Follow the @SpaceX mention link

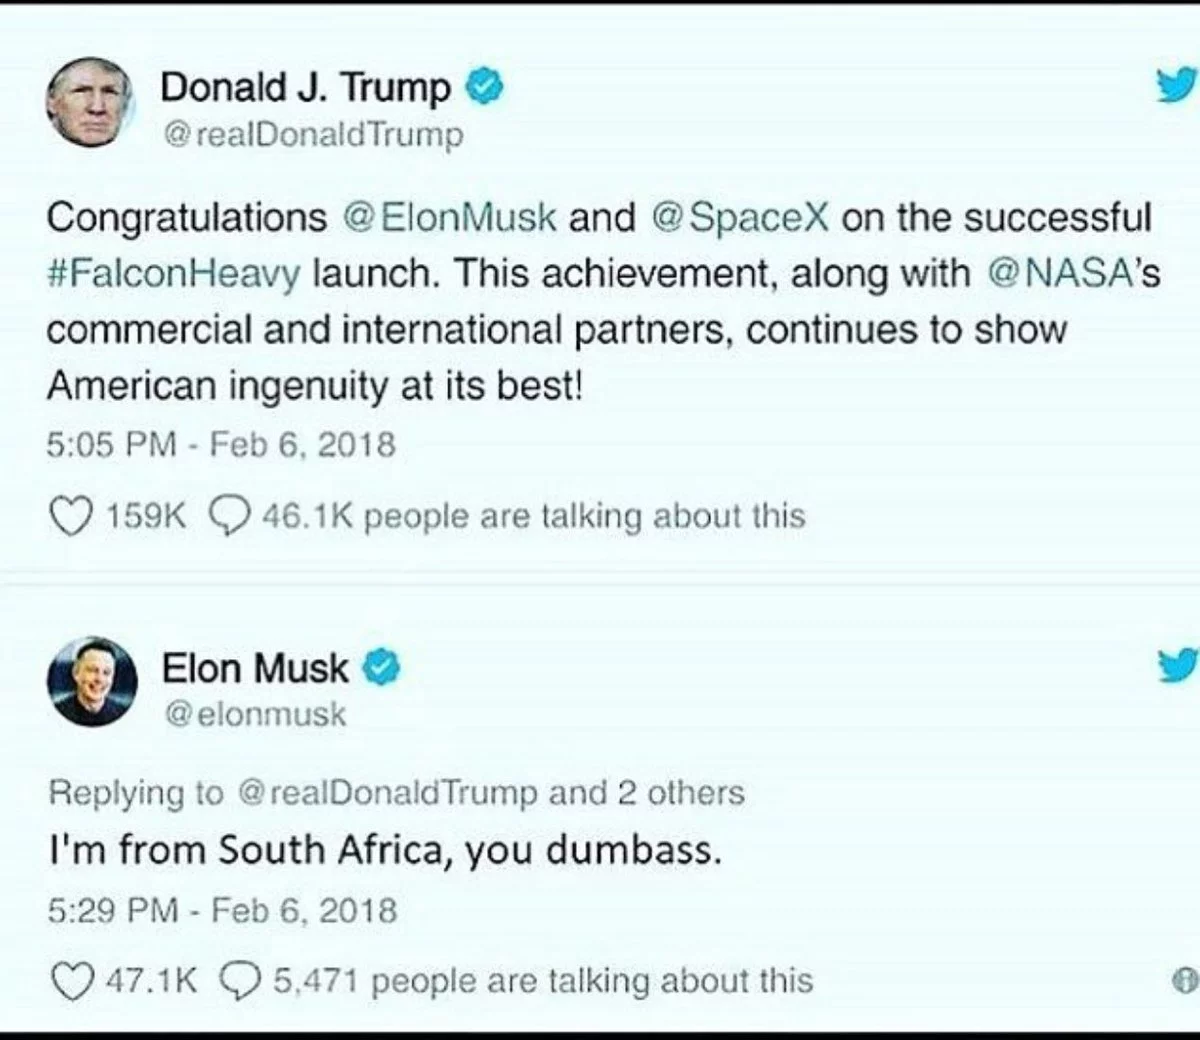[x=740, y=218]
